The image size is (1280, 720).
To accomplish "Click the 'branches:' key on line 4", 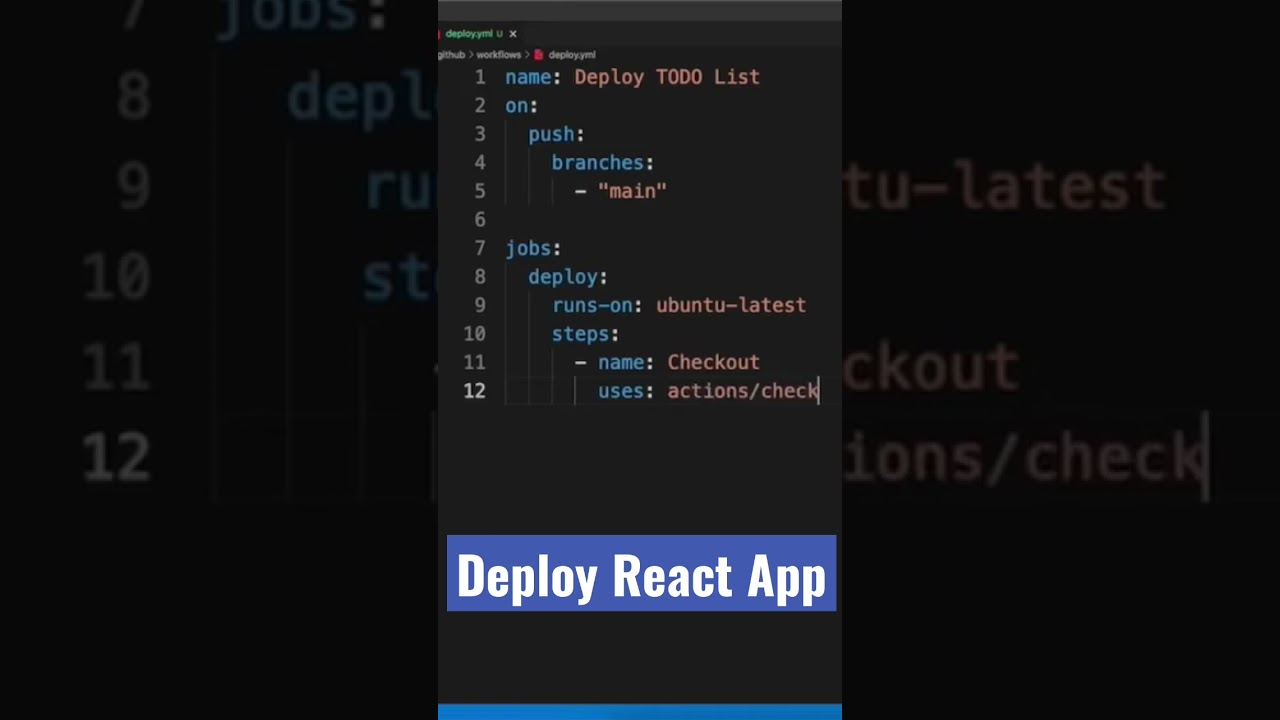I will 603,163.
